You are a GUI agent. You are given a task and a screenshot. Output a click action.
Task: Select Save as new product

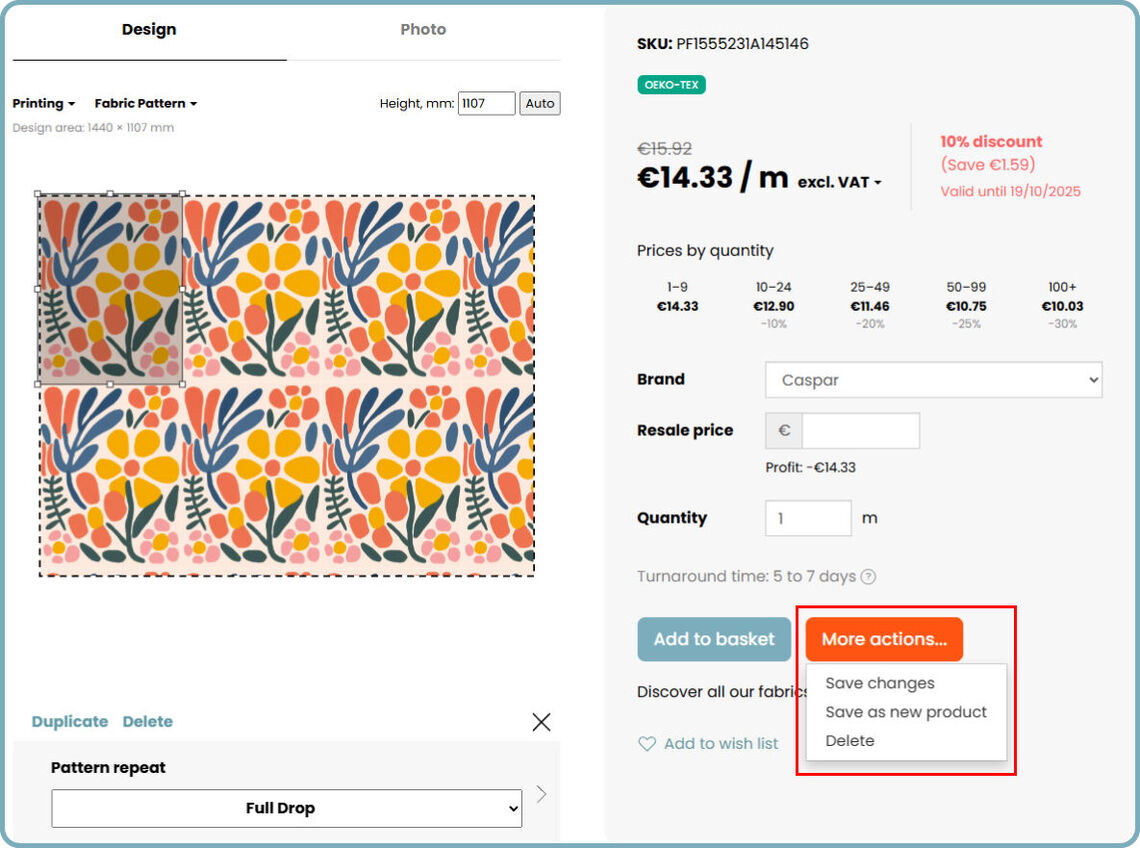906,712
